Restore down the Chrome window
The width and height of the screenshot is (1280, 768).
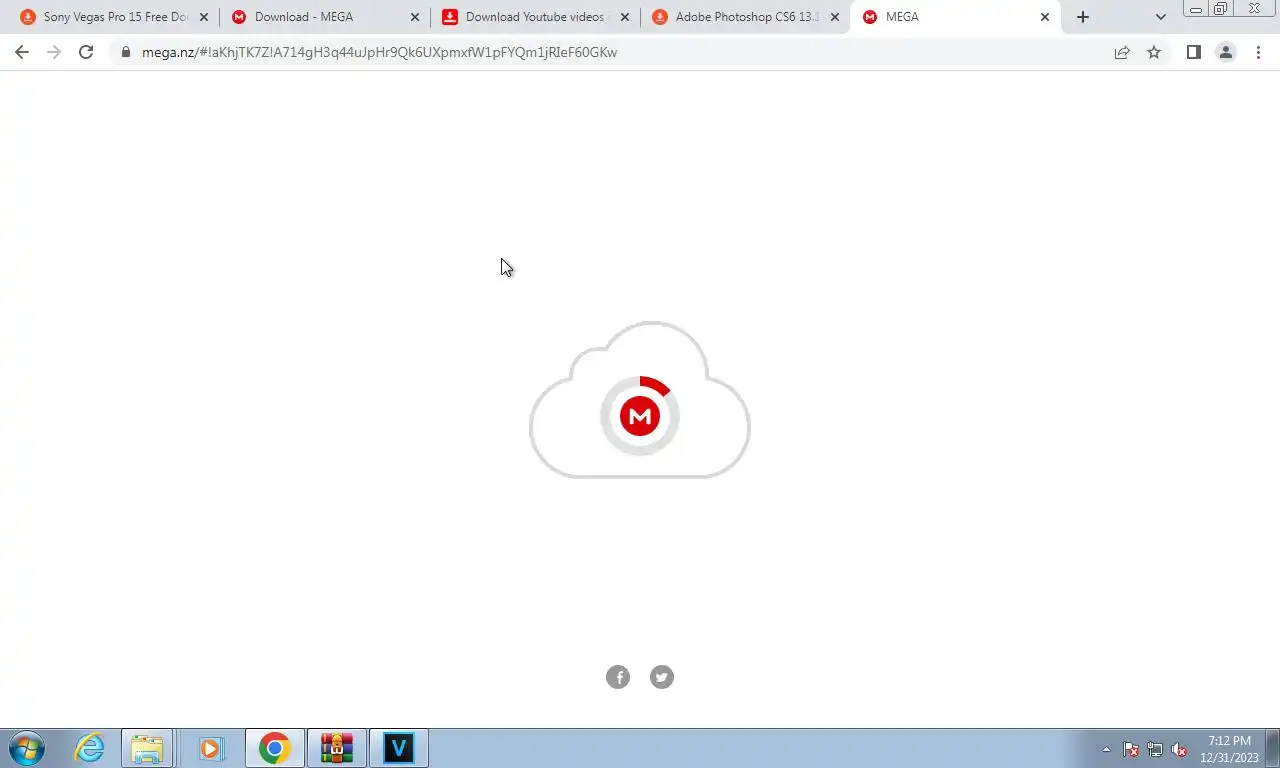click(1220, 9)
